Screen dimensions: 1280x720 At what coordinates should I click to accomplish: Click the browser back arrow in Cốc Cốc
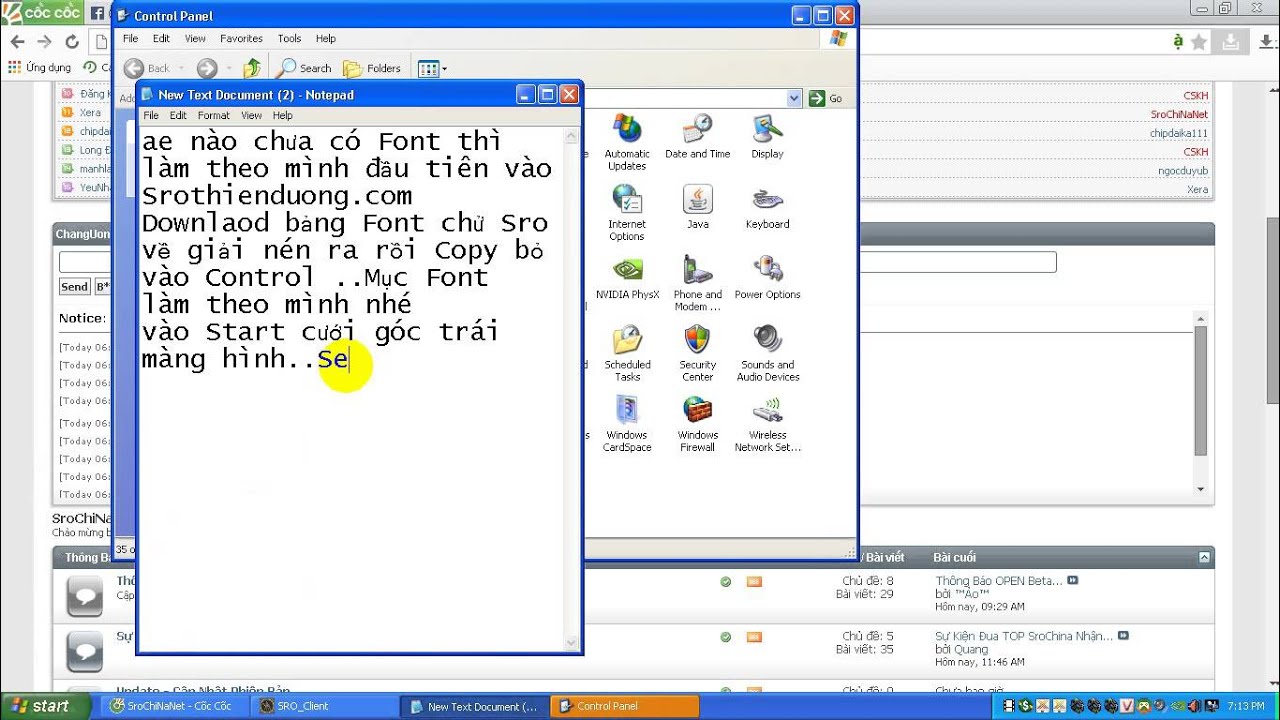coord(17,41)
